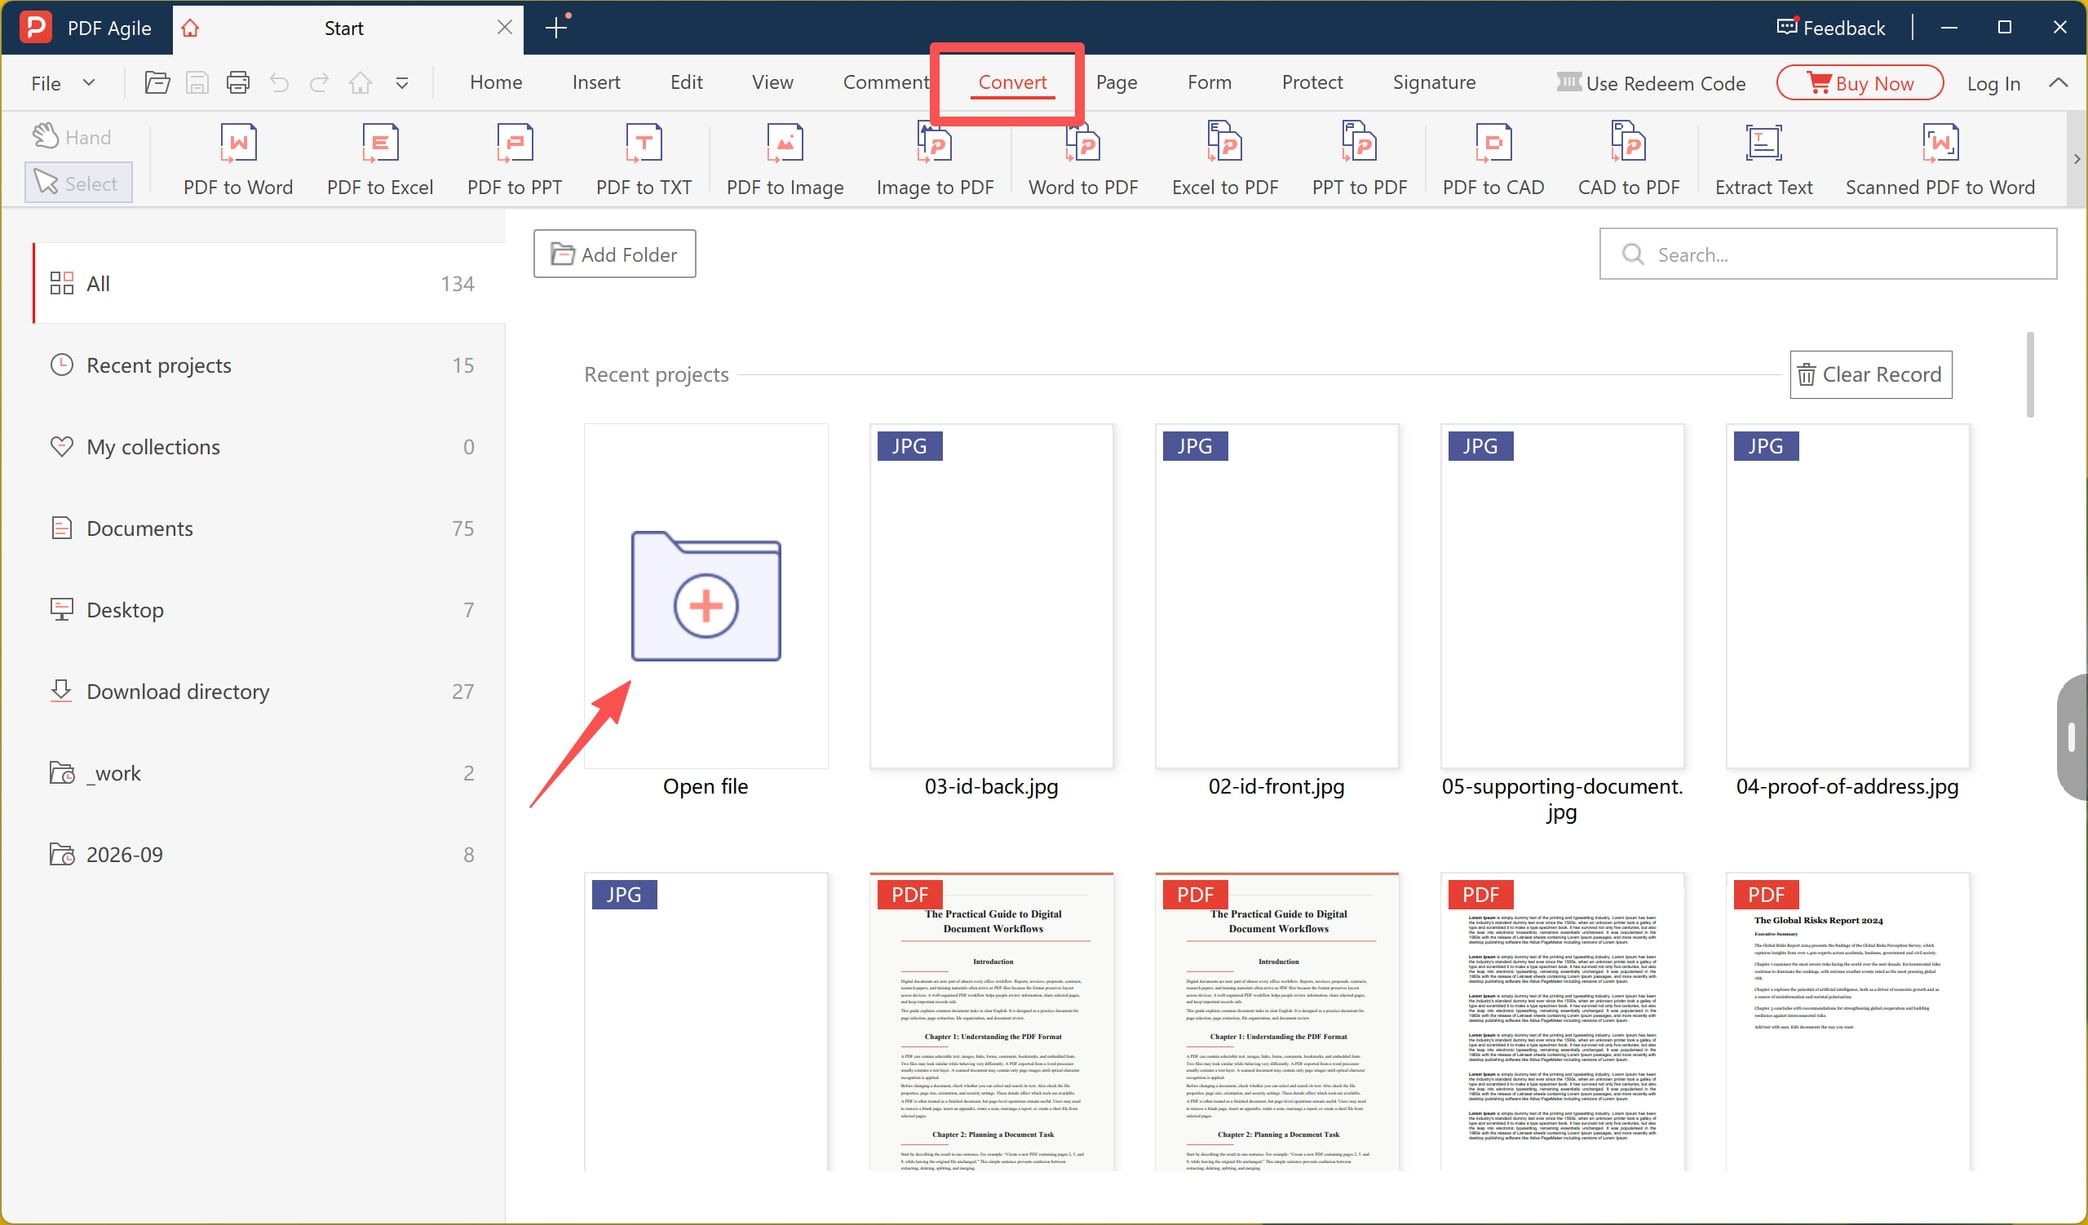
Task: Click the Open file folder tile
Action: pyautogui.click(x=706, y=596)
